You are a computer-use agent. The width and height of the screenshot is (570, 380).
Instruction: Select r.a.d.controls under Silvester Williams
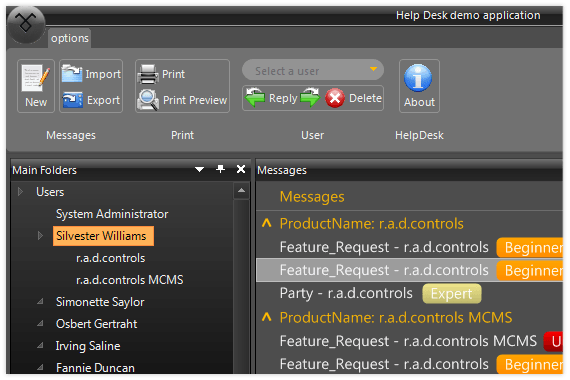tap(111, 258)
